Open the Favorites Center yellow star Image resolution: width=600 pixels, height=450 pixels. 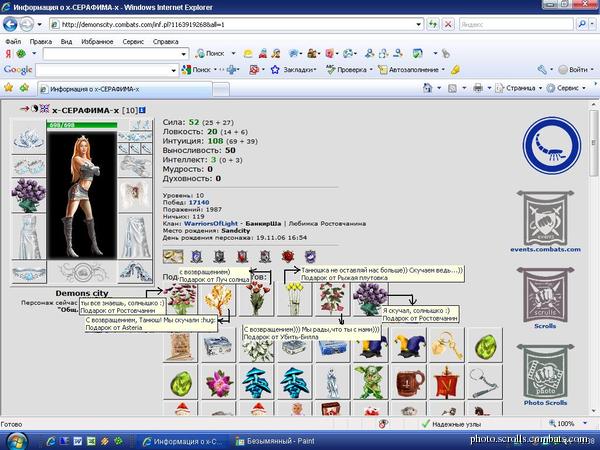(x=9, y=88)
